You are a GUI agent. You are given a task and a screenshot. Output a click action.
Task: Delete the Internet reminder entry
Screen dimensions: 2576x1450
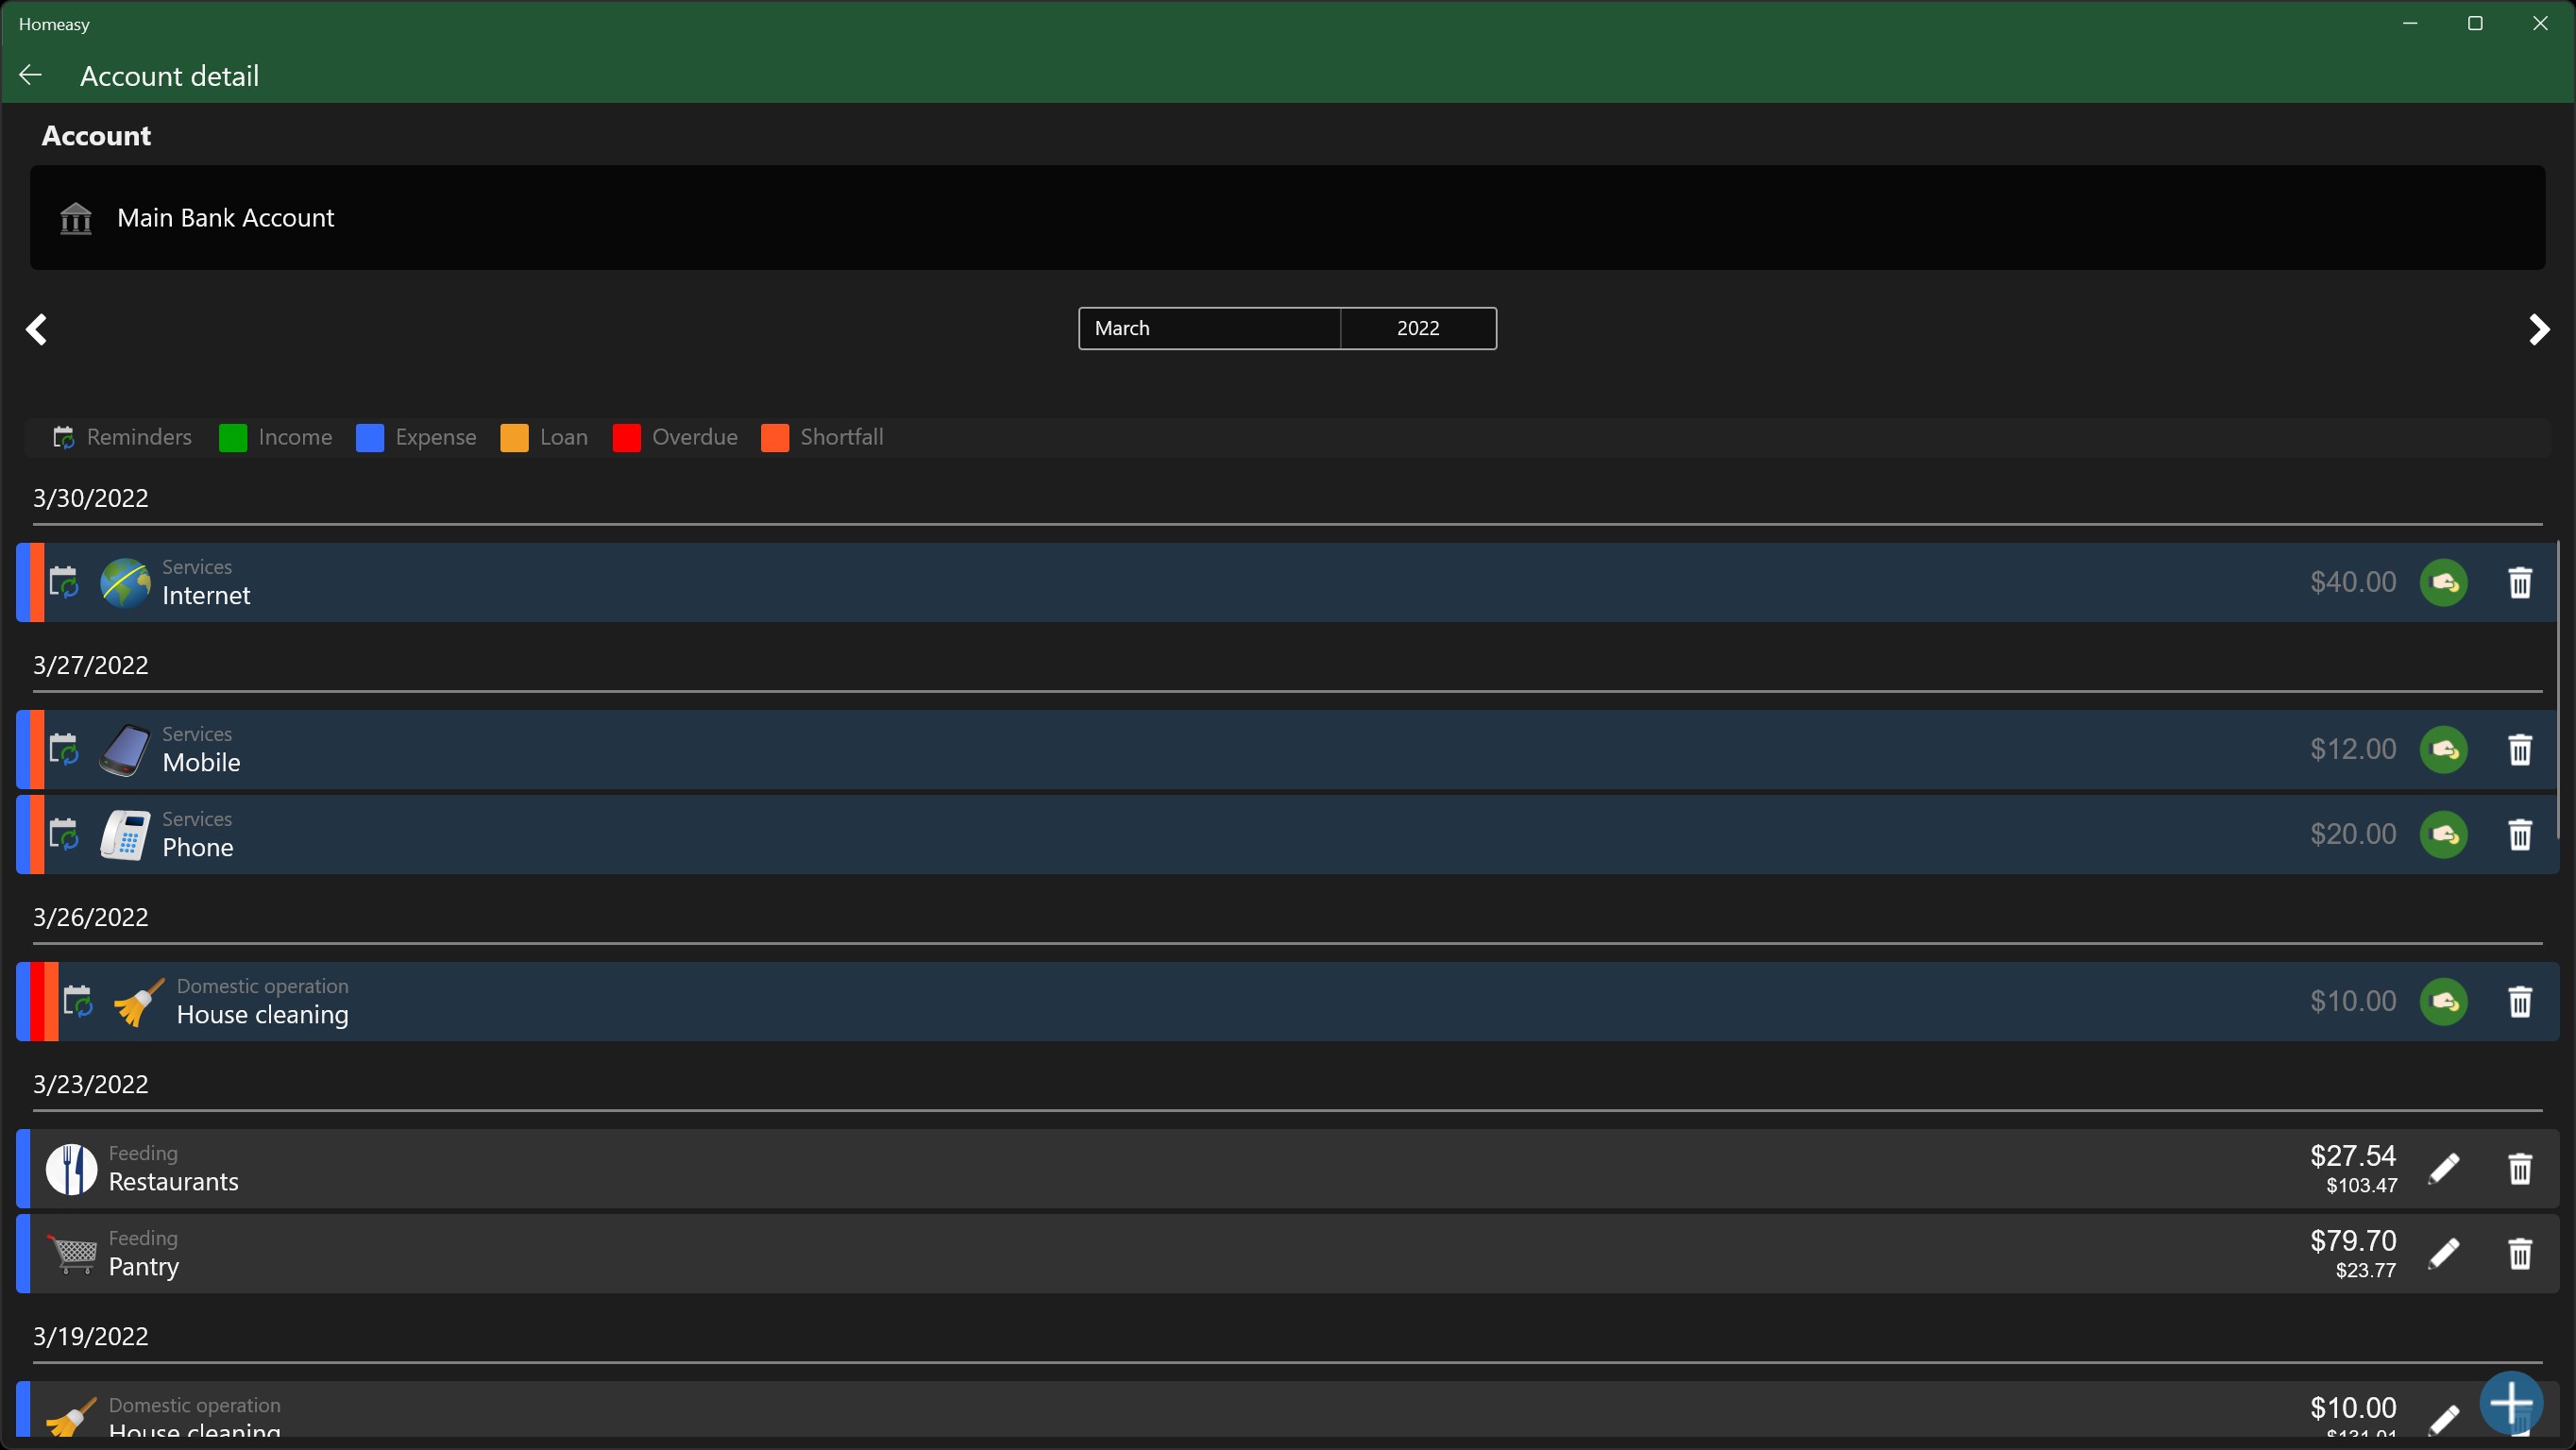(x=2519, y=582)
